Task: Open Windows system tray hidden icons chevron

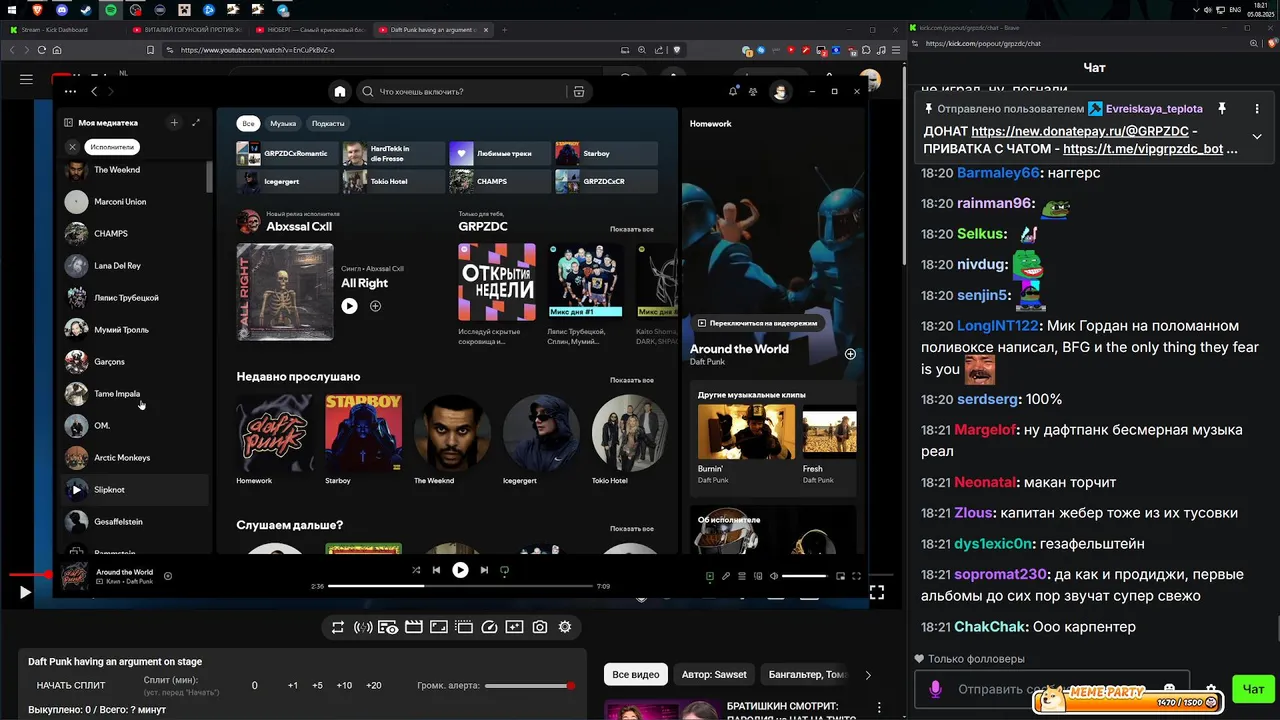Action: (x=1197, y=9)
